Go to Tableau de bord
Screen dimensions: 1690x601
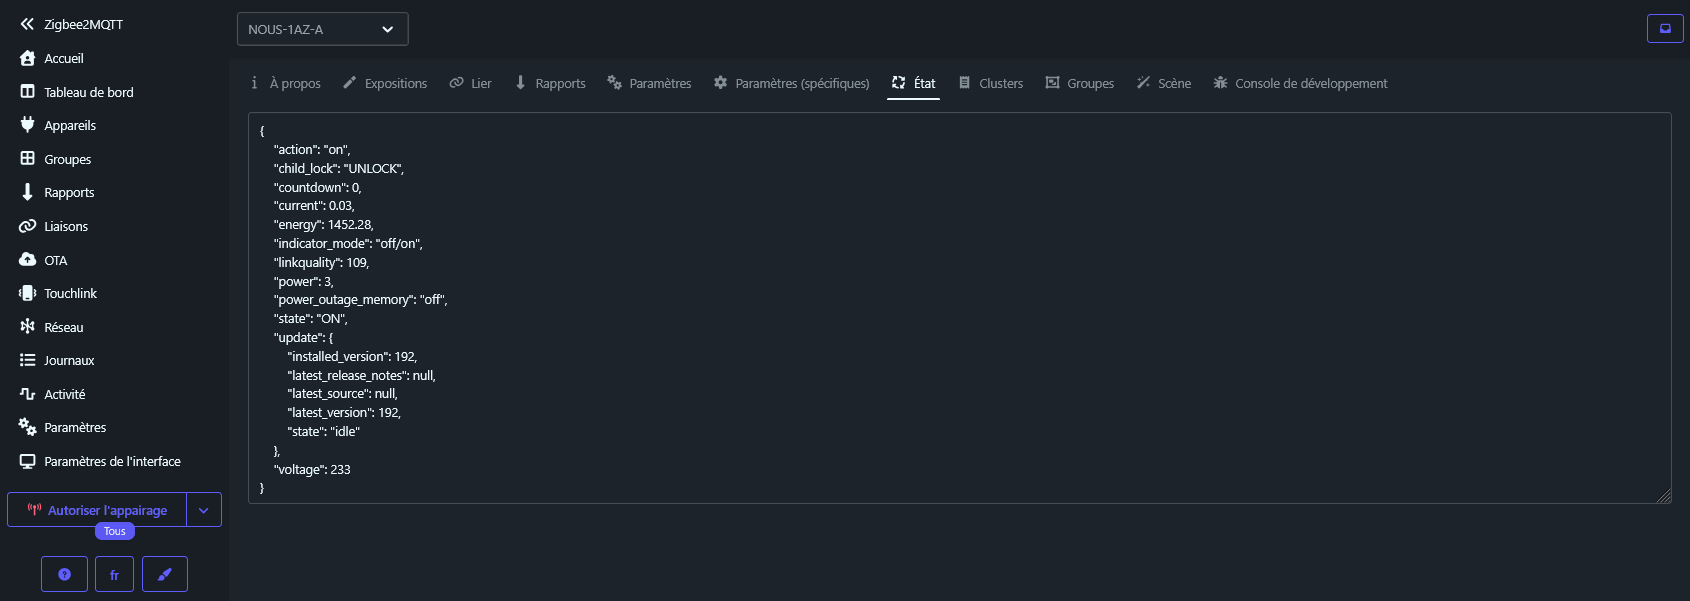point(88,92)
